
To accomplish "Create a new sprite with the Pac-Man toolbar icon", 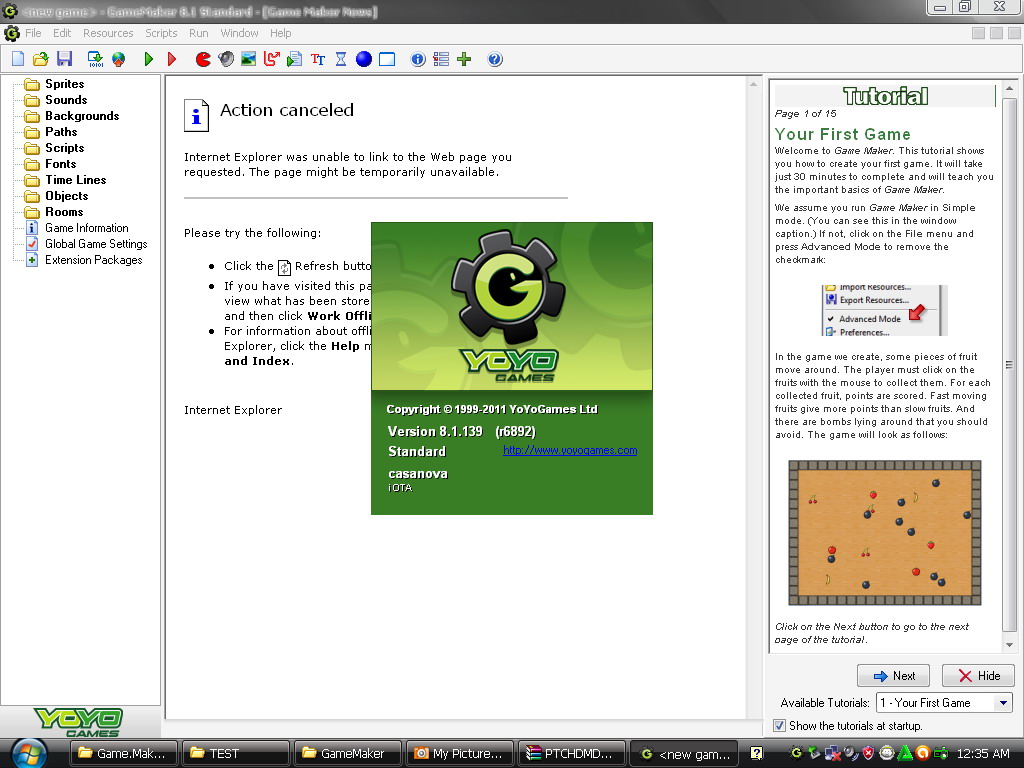I will point(202,59).
